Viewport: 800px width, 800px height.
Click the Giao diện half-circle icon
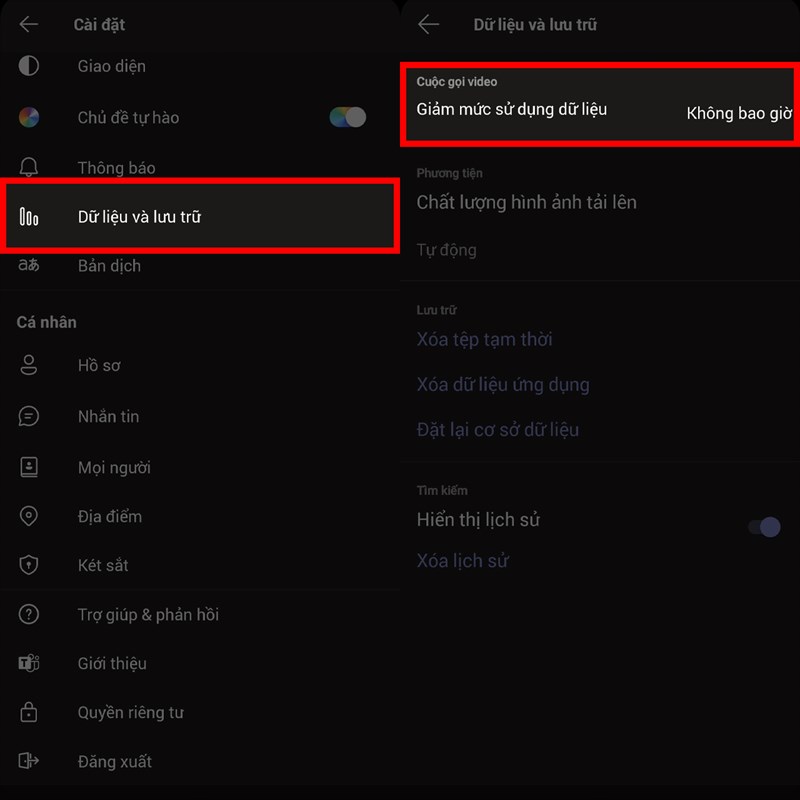click(29, 66)
